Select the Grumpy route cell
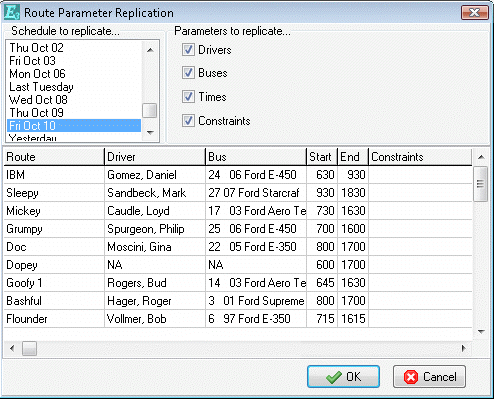The width and height of the screenshot is (494, 399). pos(54,229)
